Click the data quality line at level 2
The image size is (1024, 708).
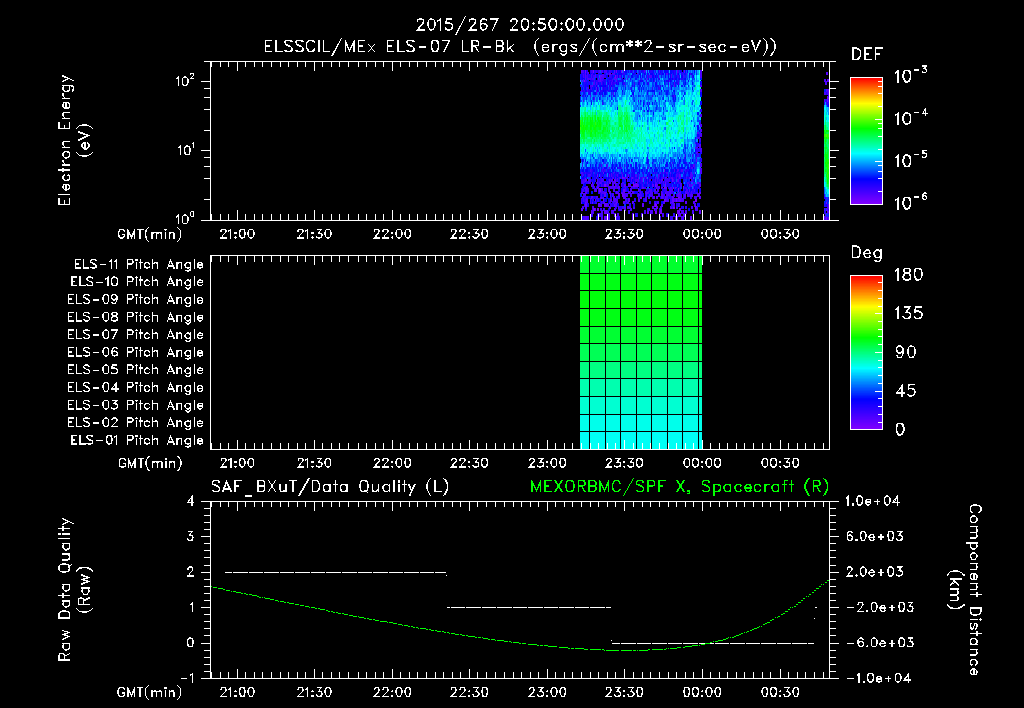[336, 573]
